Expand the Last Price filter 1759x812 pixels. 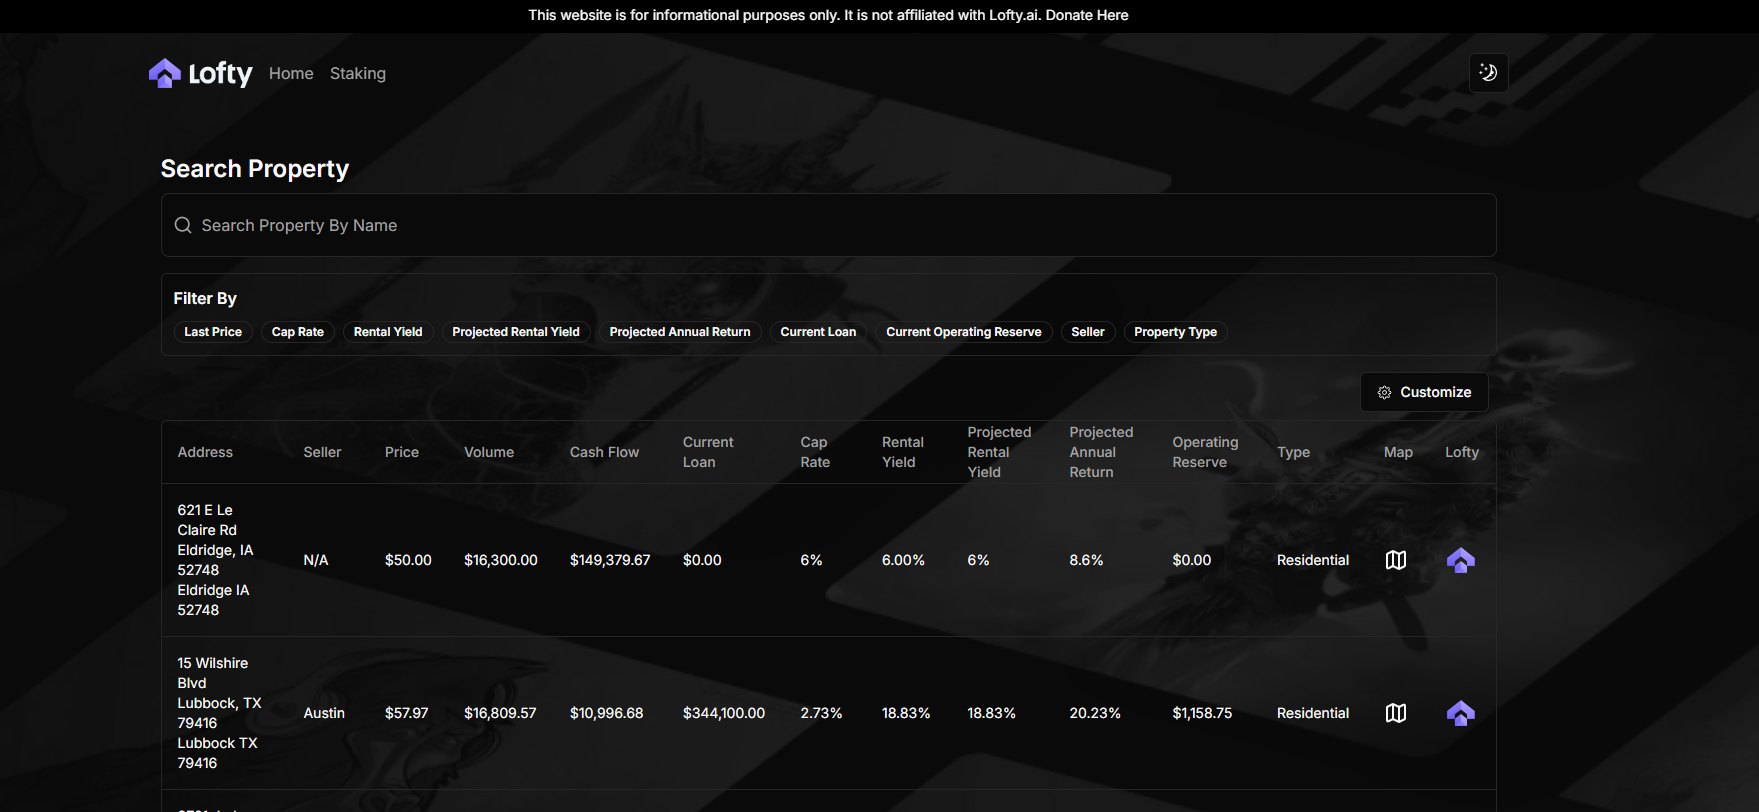[x=213, y=332]
